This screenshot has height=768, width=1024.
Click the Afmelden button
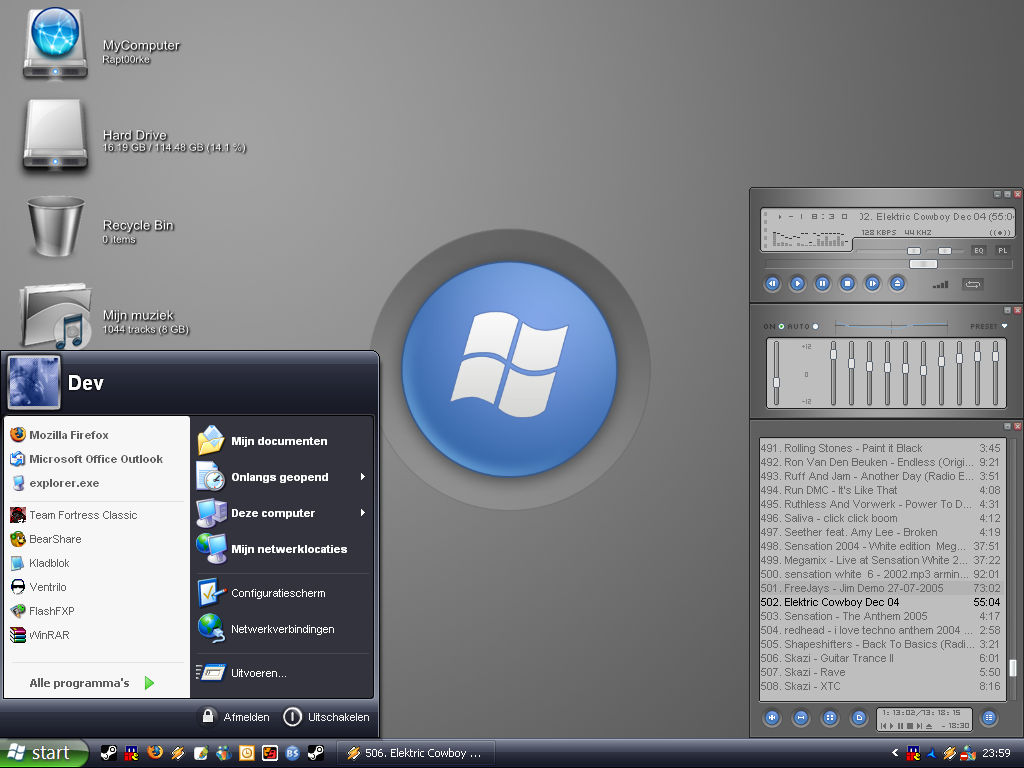(x=235, y=716)
